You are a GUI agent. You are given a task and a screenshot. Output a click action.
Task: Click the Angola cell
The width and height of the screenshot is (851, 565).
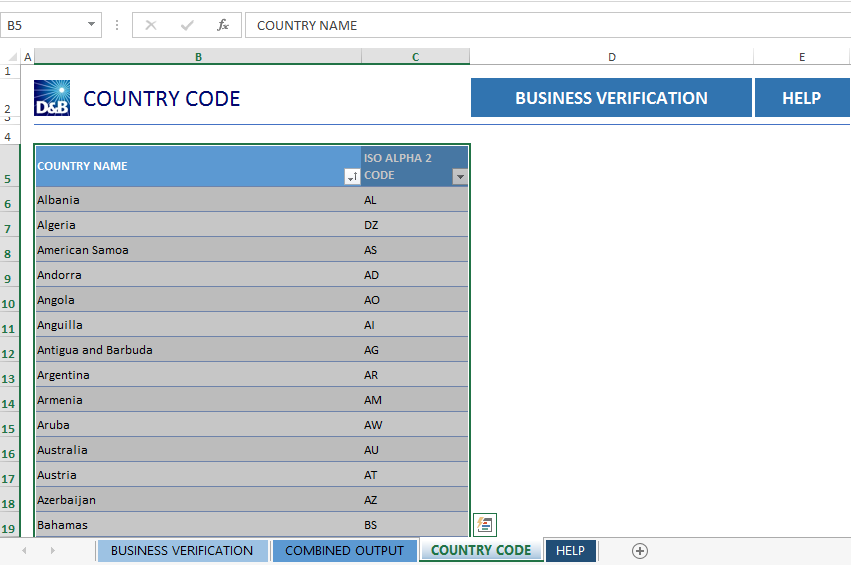[x=198, y=300]
